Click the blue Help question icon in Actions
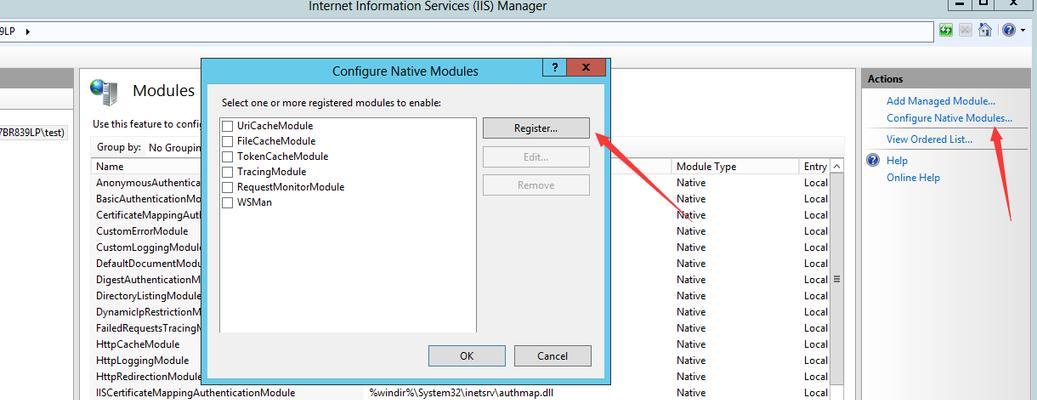1037x400 pixels. coord(873,161)
